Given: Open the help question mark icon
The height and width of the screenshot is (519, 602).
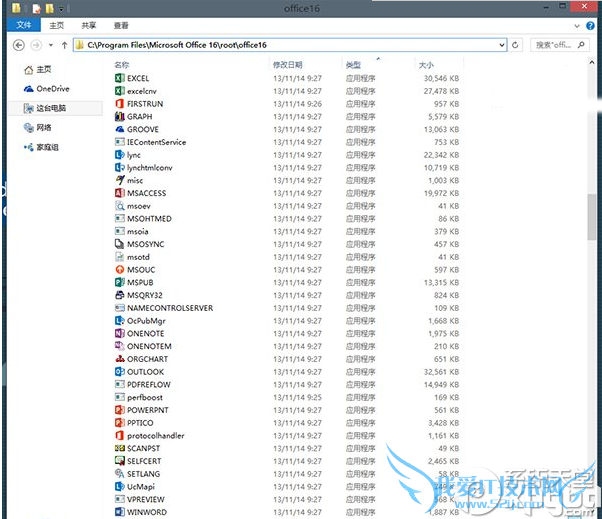Looking at the screenshot, I should [590, 26].
